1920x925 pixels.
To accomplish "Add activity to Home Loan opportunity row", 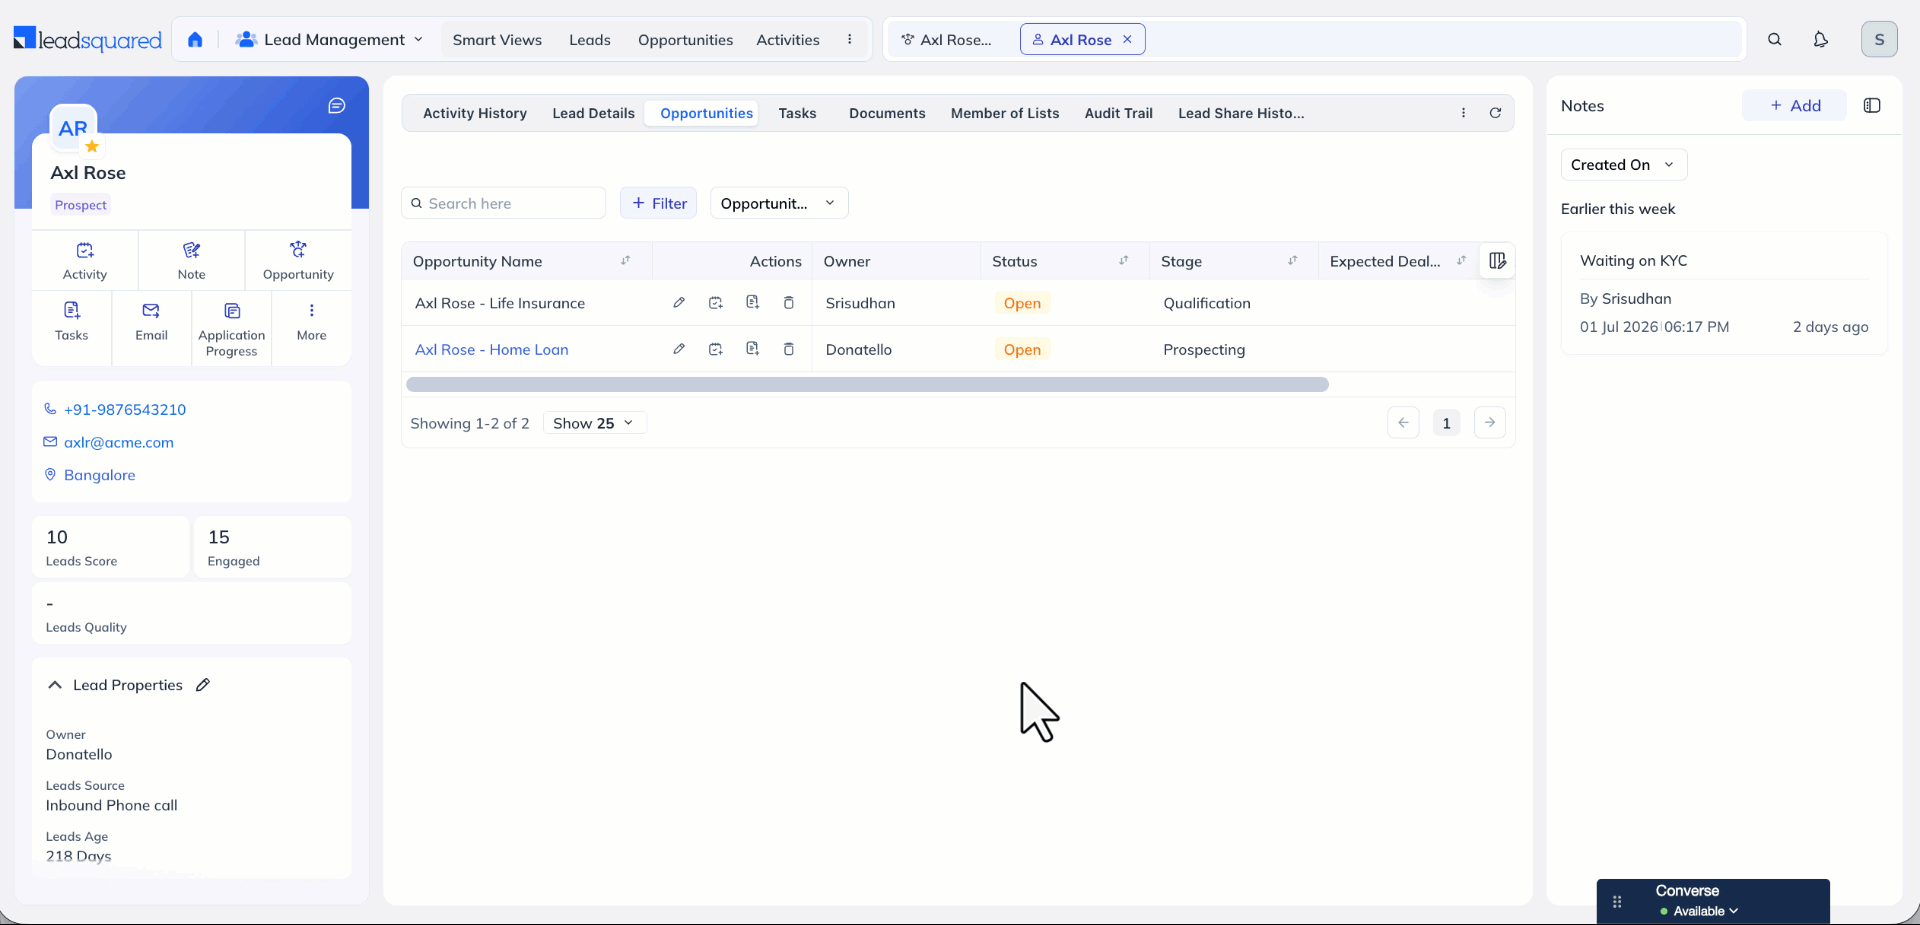I will 716,349.
